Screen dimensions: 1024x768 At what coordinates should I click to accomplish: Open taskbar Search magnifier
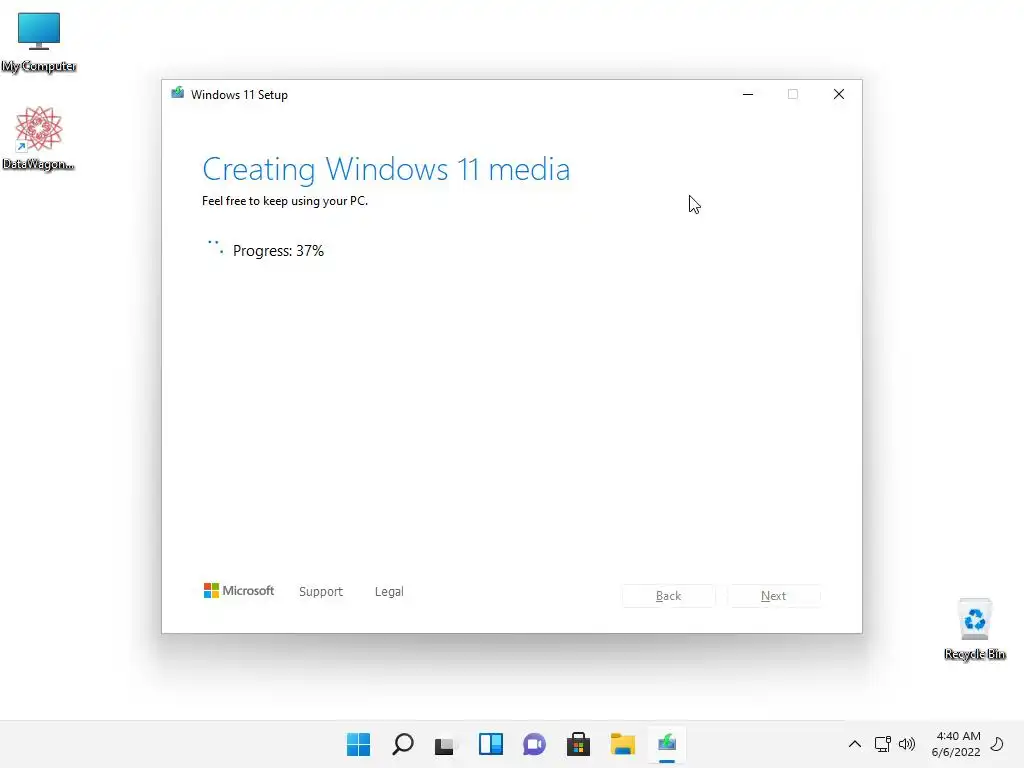pyautogui.click(x=403, y=744)
